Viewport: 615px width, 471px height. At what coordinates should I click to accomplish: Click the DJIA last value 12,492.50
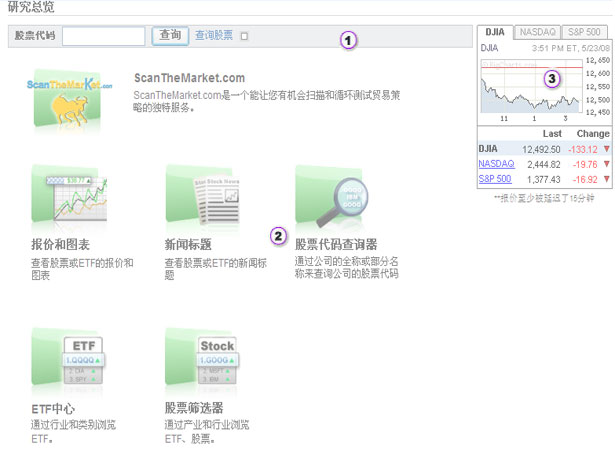[541, 149]
